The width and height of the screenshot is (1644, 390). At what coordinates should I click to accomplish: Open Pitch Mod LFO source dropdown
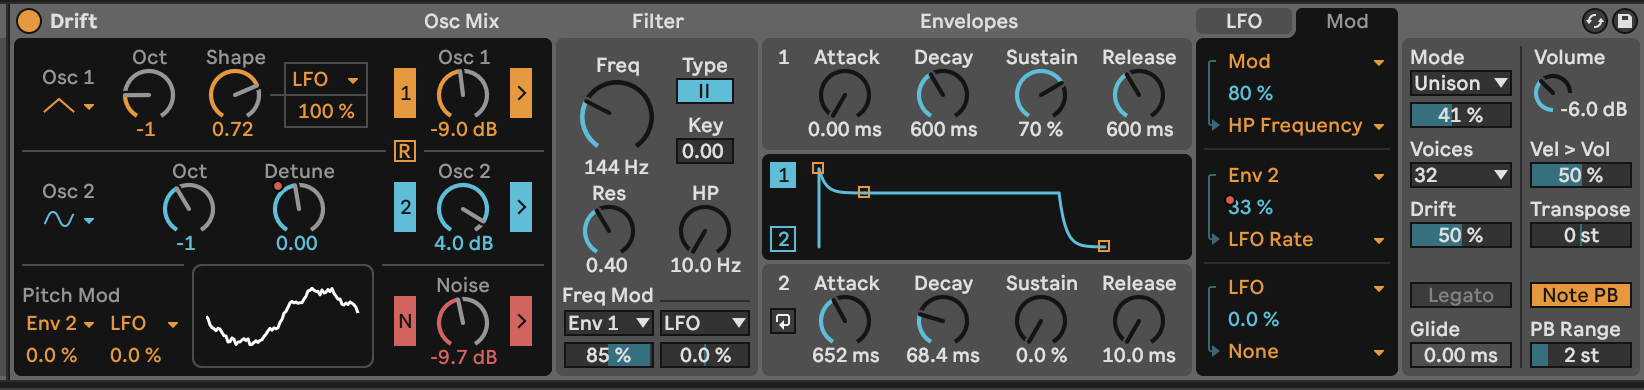(x=144, y=324)
